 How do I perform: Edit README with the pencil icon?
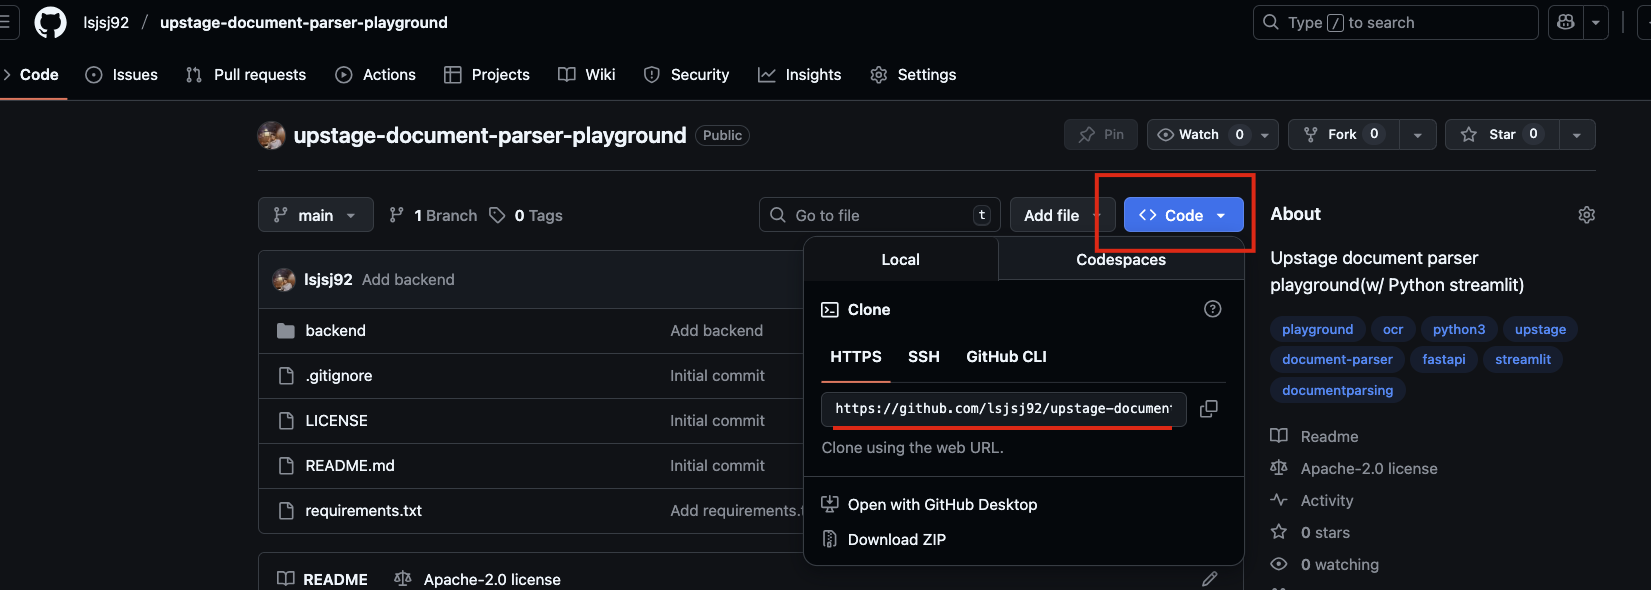[1209, 579]
